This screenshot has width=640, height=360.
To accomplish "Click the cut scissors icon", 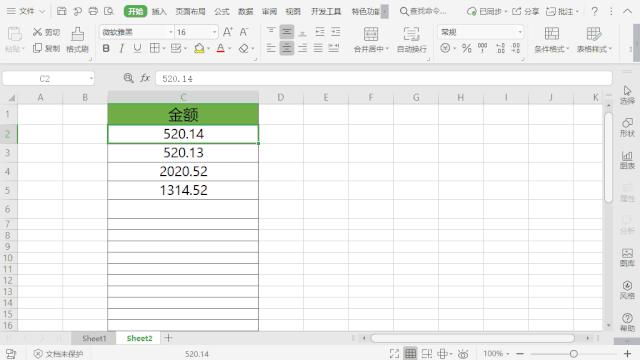I will tap(38, 32).
